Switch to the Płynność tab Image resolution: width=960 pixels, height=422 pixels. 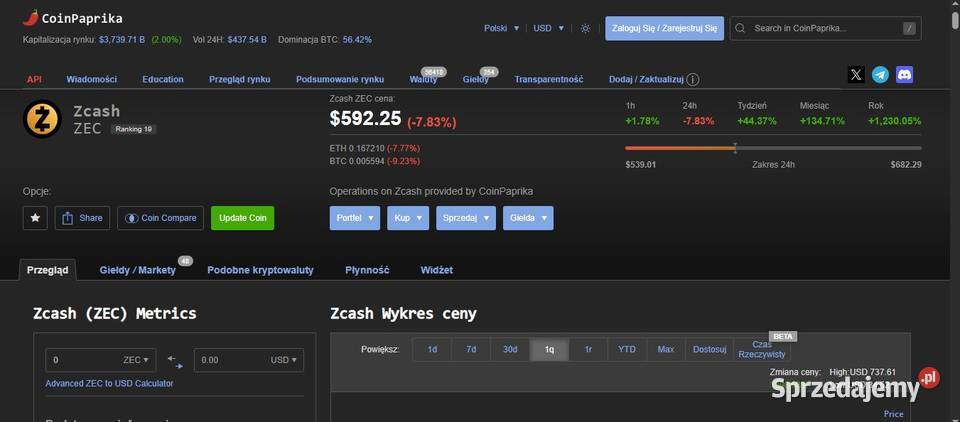[x=367, y=270]
